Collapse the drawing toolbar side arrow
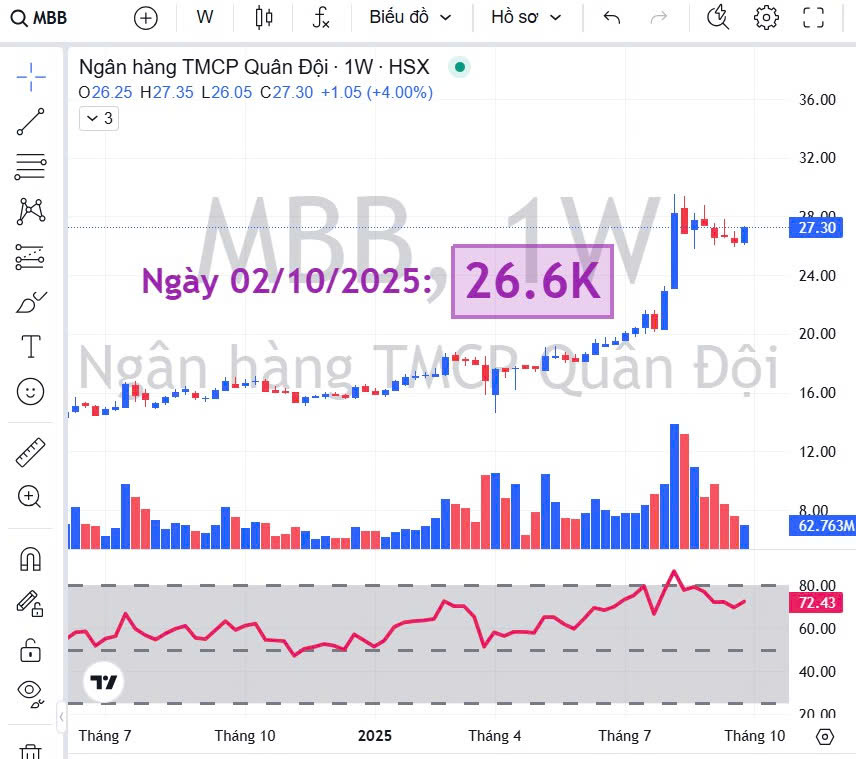This screenshot has width=856, height=759. tap(61, 716)
